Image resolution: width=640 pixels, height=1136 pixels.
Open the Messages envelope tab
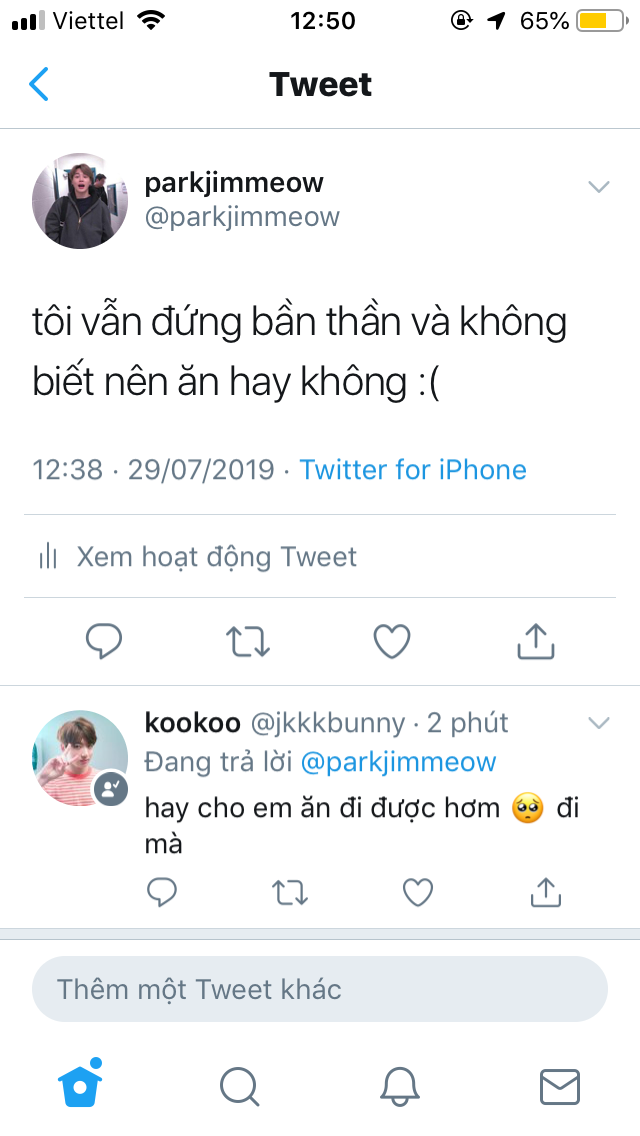pyautogui.click(x=560, y=1087)
